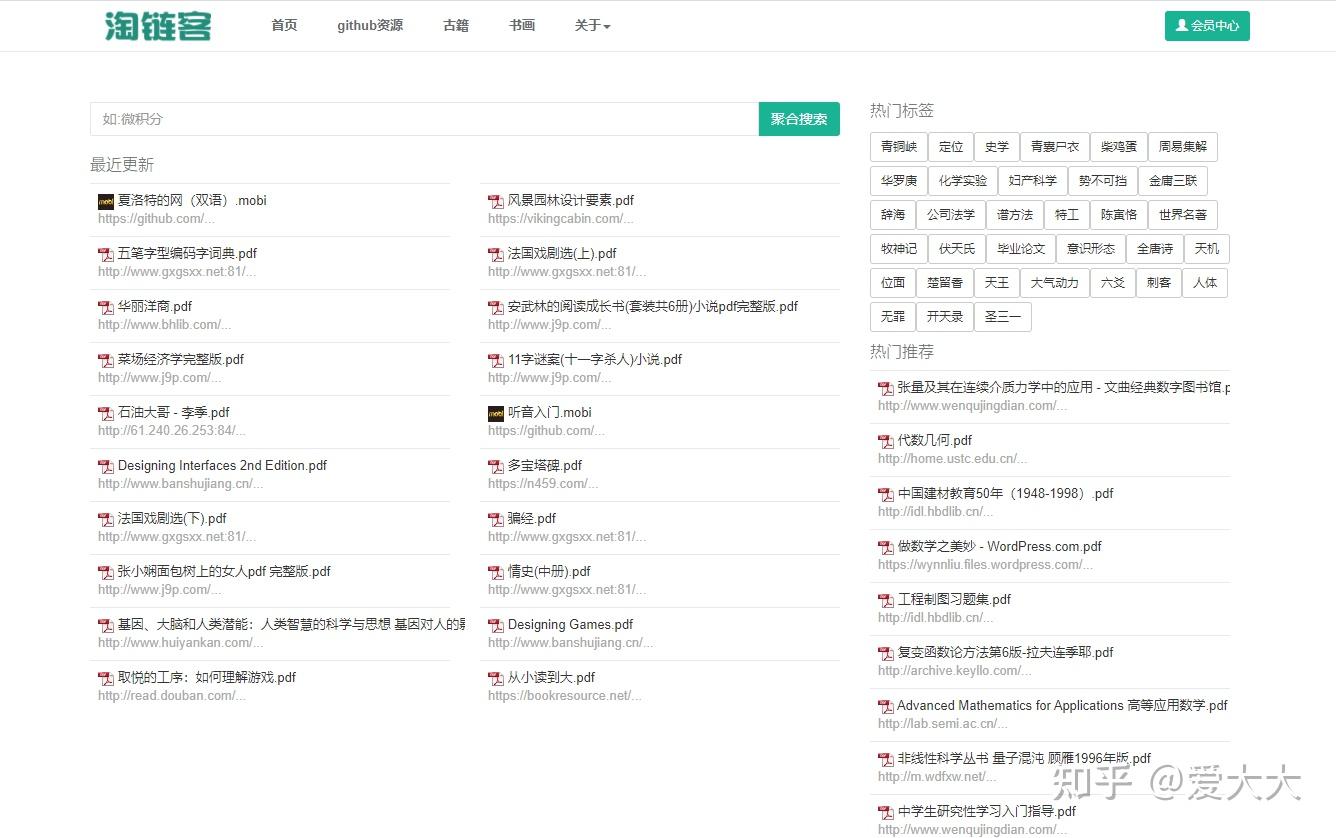Viewport: 1336px width, 838px height.
Task: Click the PDF icon beside 五笔字型编码字词典.pdf
Action: [106, 254]
